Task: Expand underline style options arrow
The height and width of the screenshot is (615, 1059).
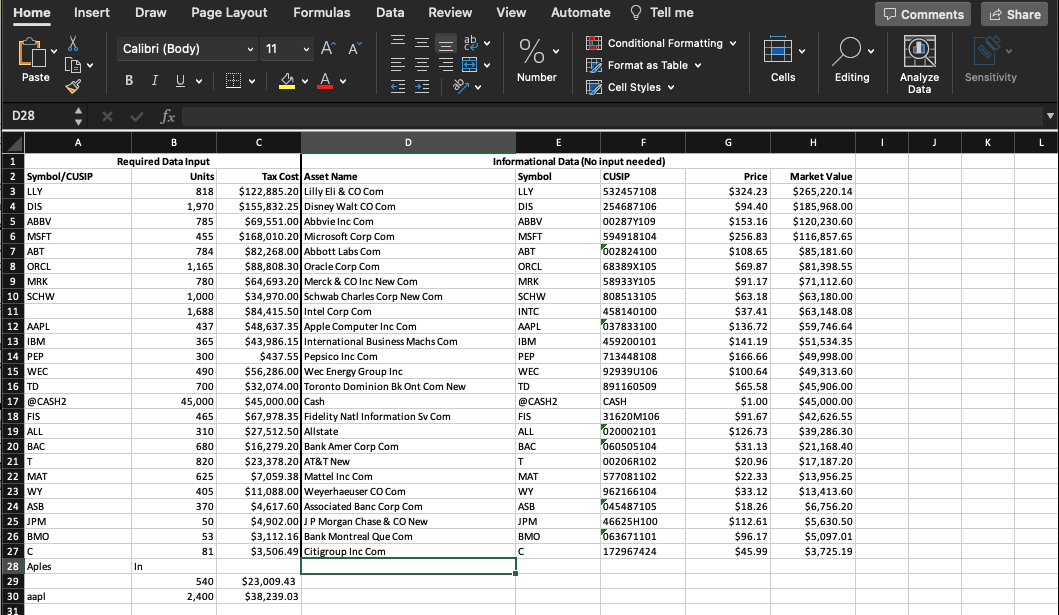Action: 199,82
